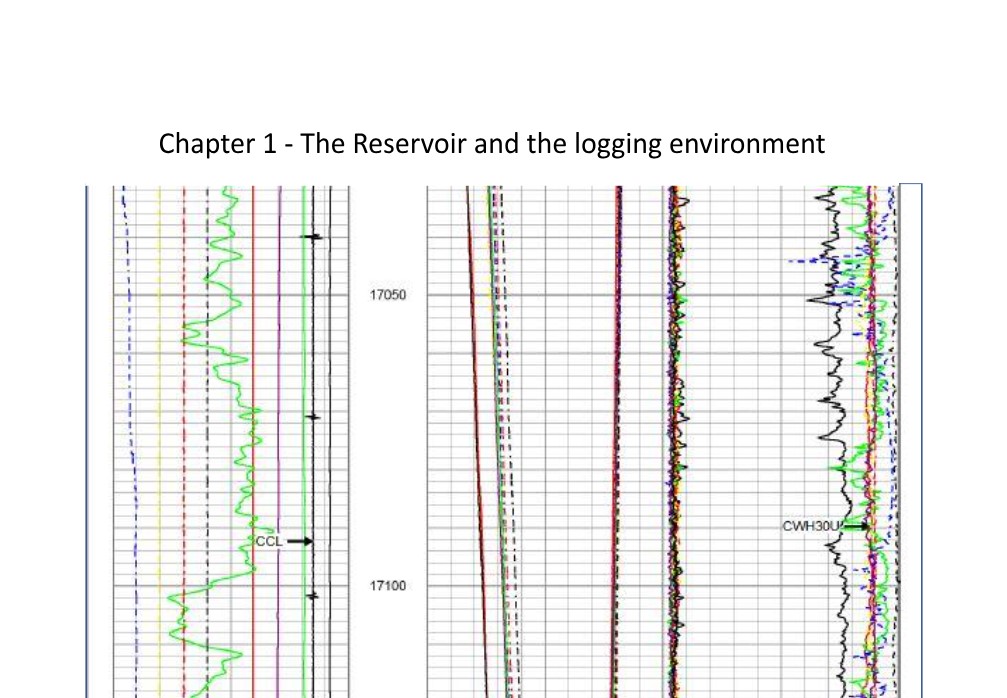Viewport: 1007px width, 698px height.
Task: Click the collar tick marker between 17050 and 17100
Action: [x=314, y=416]
